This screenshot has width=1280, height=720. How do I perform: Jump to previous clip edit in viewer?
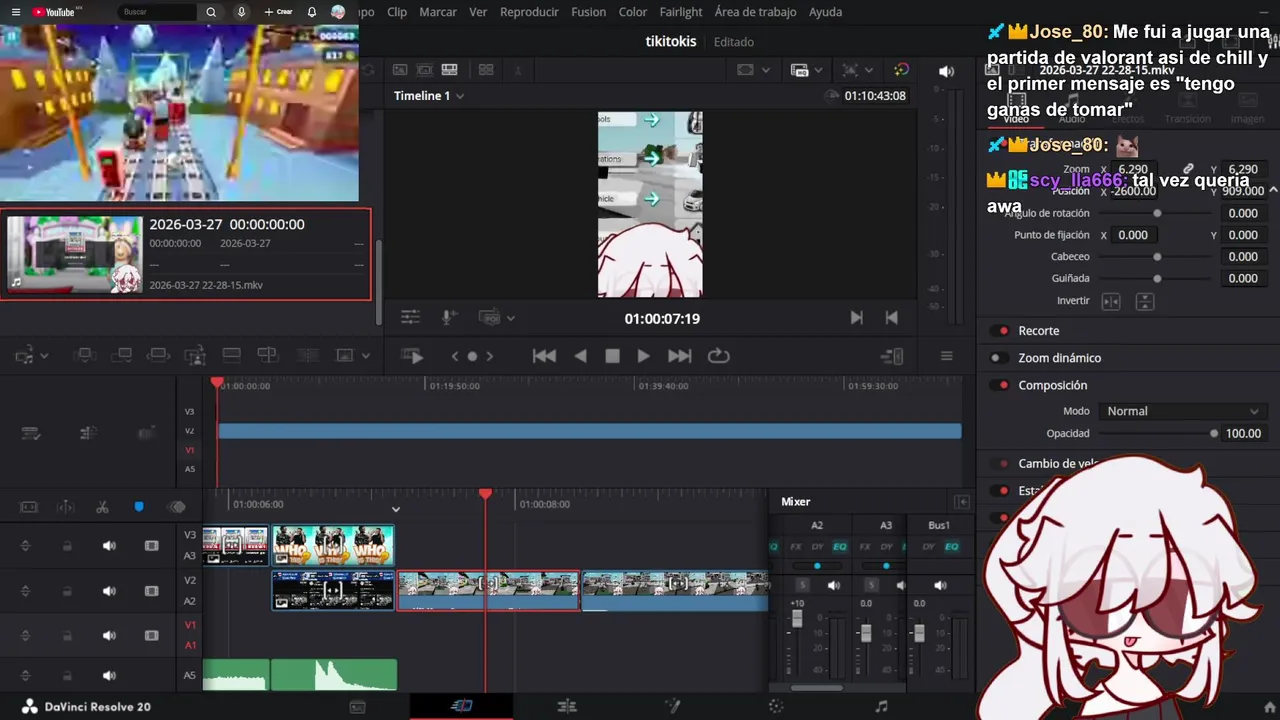pos(892,317)
